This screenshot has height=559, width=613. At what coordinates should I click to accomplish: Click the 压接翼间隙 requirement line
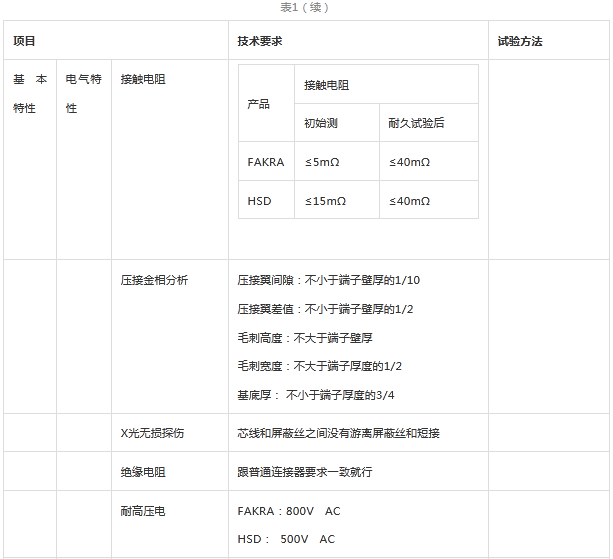[x=328, y=280]
